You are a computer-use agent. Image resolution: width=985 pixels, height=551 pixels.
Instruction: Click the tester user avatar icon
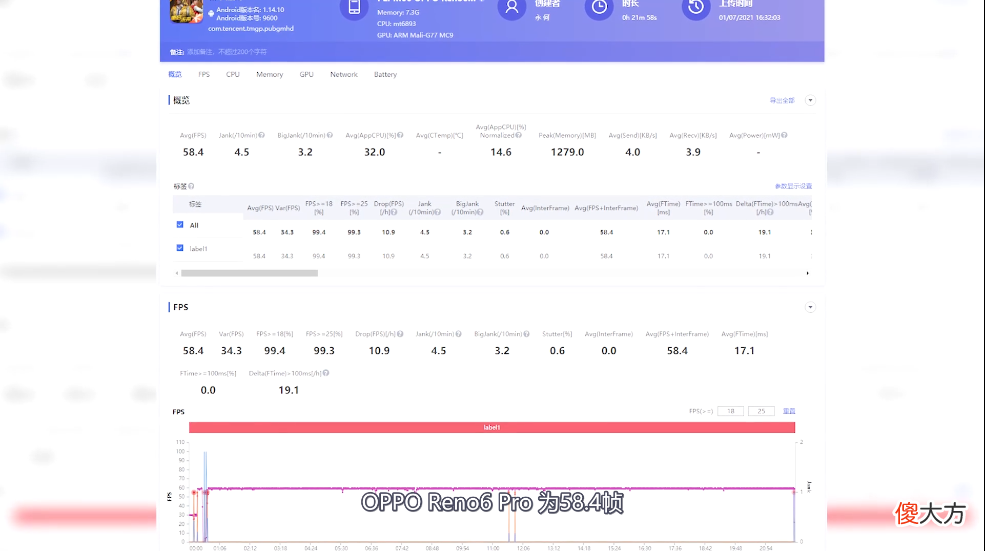coord(512,8)
